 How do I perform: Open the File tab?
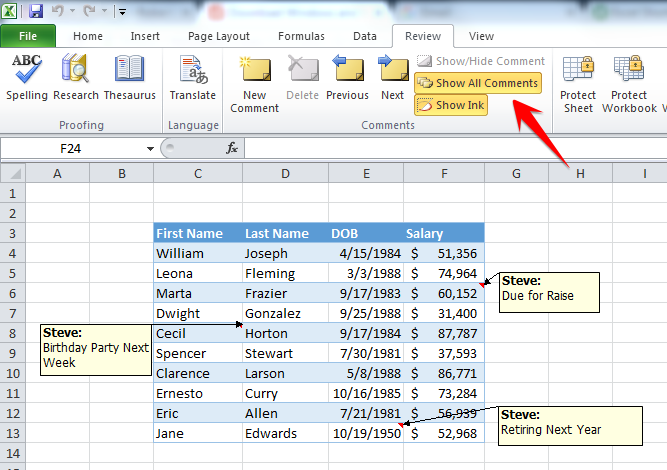(x=28, y=36)
